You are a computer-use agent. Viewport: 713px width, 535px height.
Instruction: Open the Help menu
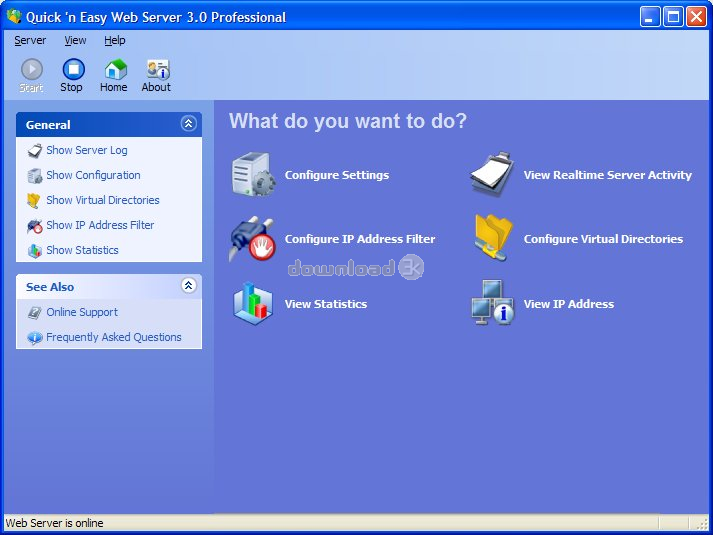[x=115, y=40]
